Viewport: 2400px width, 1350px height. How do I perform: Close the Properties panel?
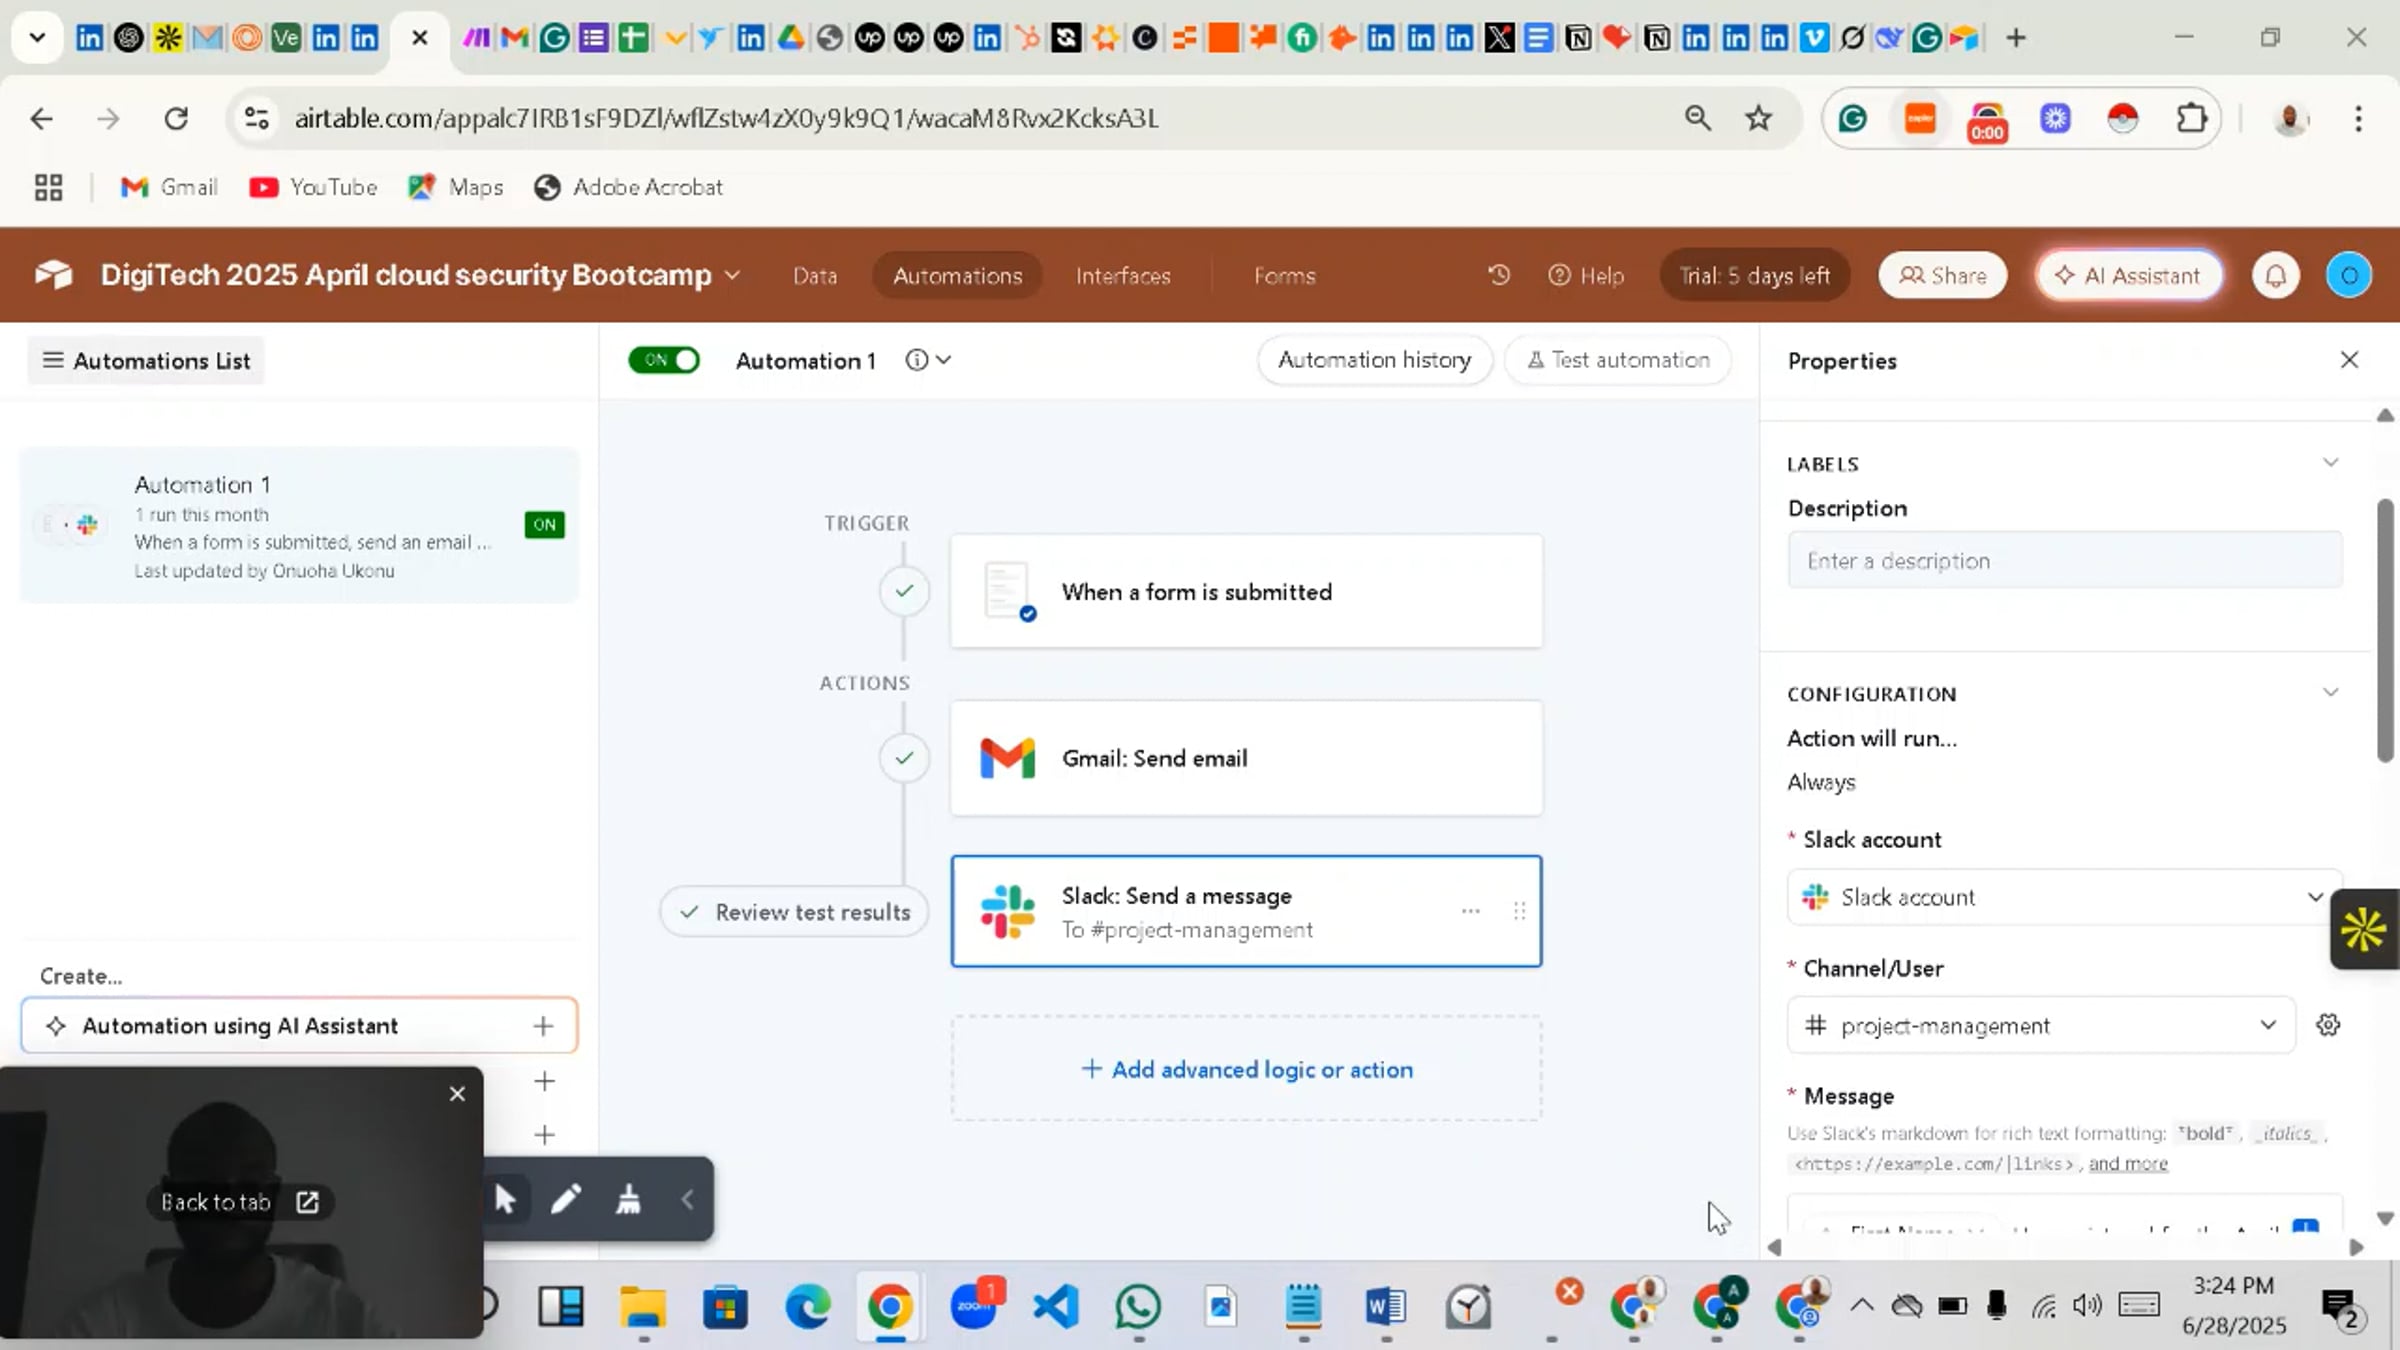[2349, 360]
